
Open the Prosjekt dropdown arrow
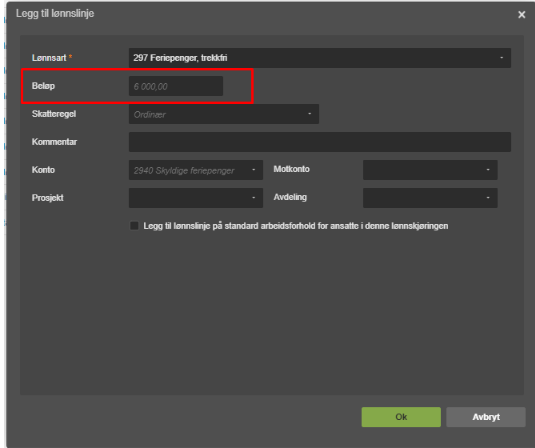click(254, 198)
